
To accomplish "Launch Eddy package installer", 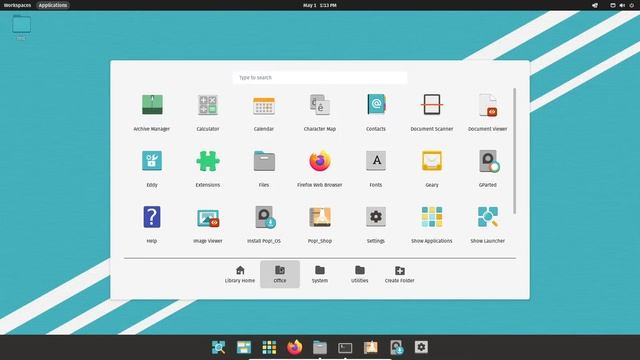I will tap(152, 168).
